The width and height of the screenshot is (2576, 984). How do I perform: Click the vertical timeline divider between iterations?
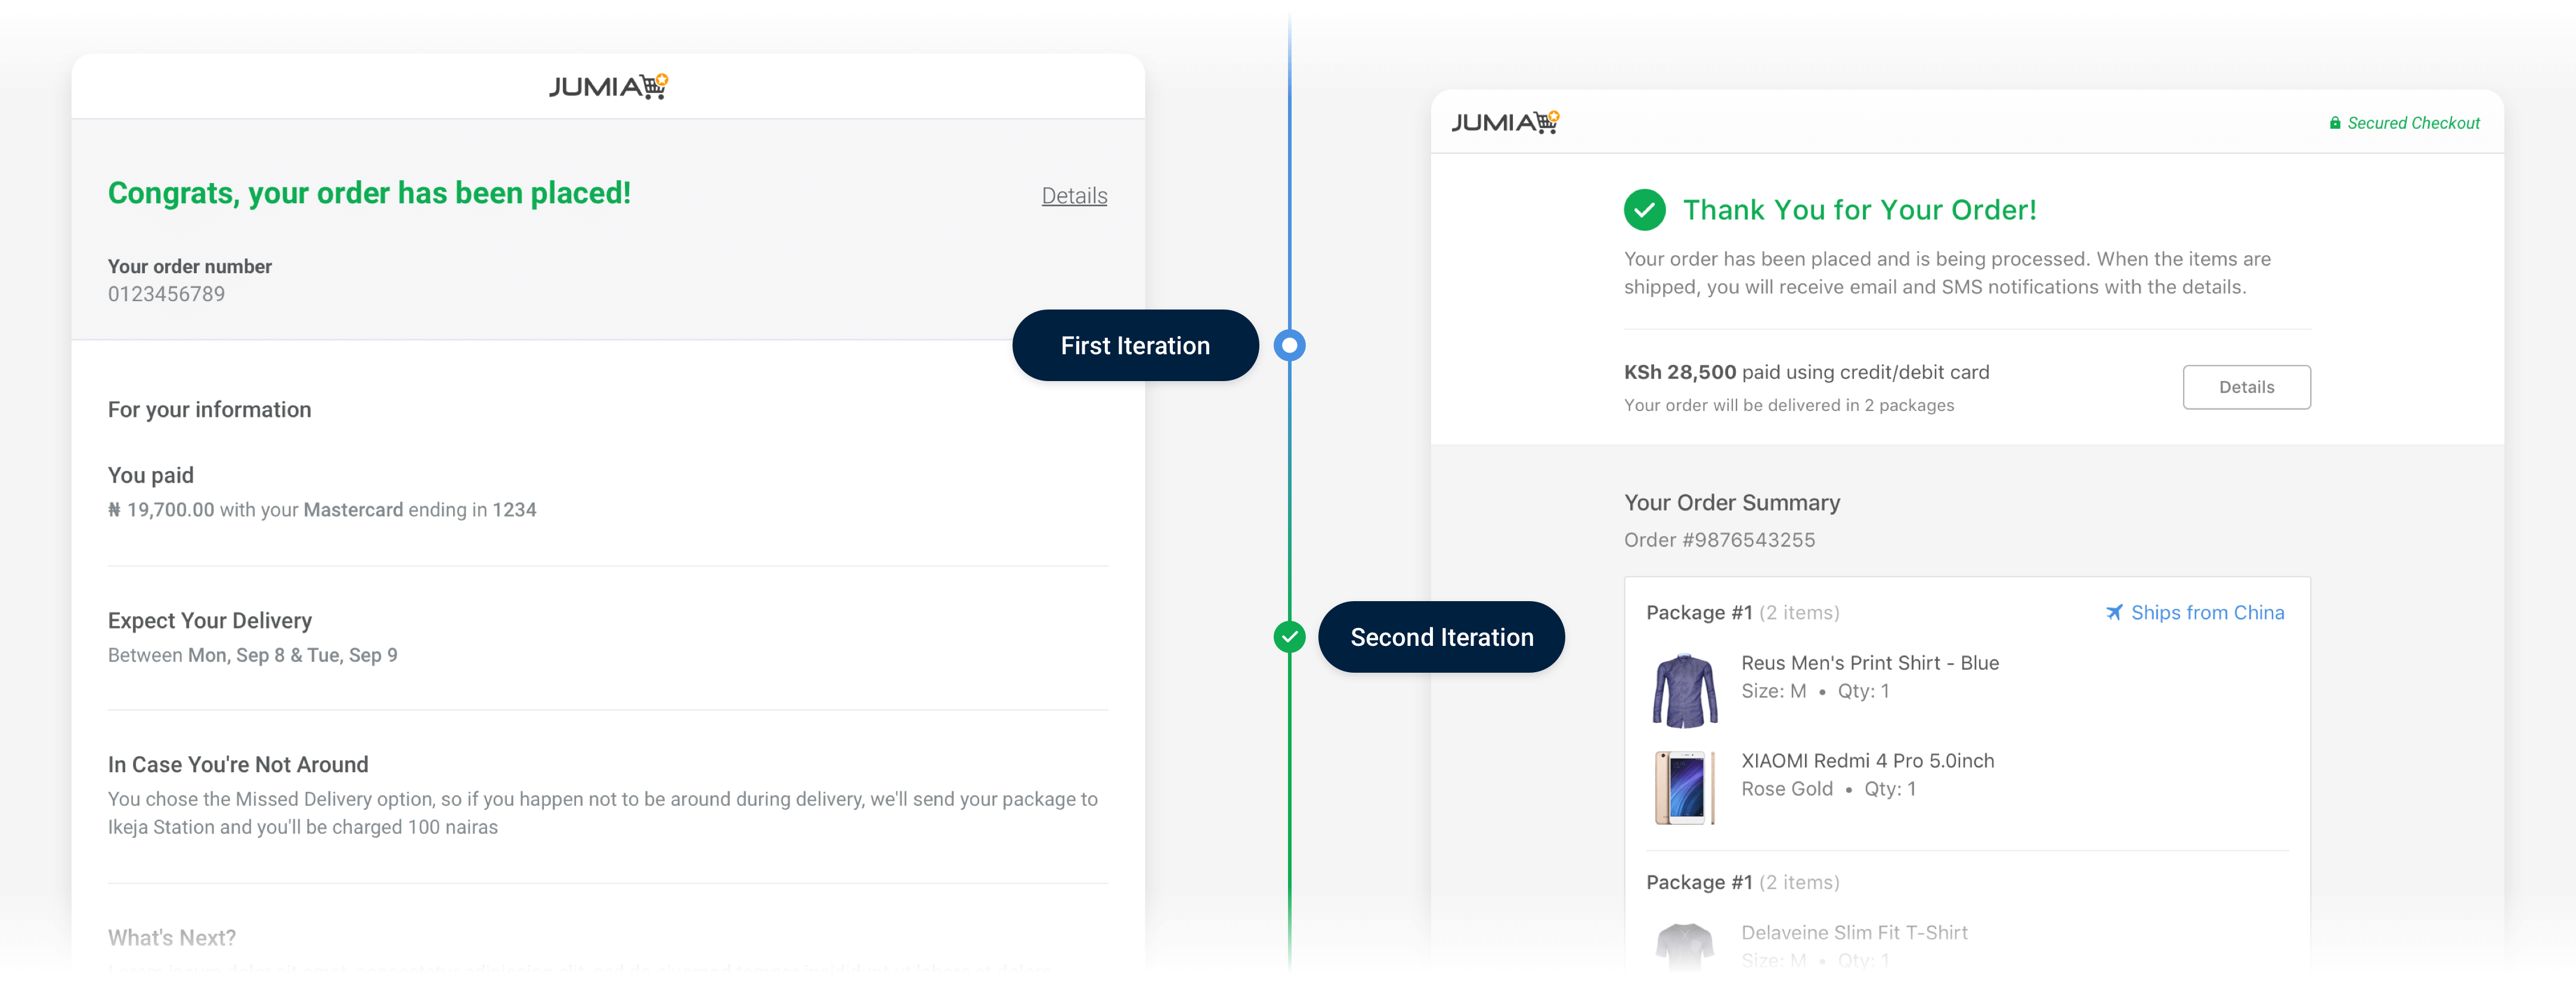point(1289,490)
